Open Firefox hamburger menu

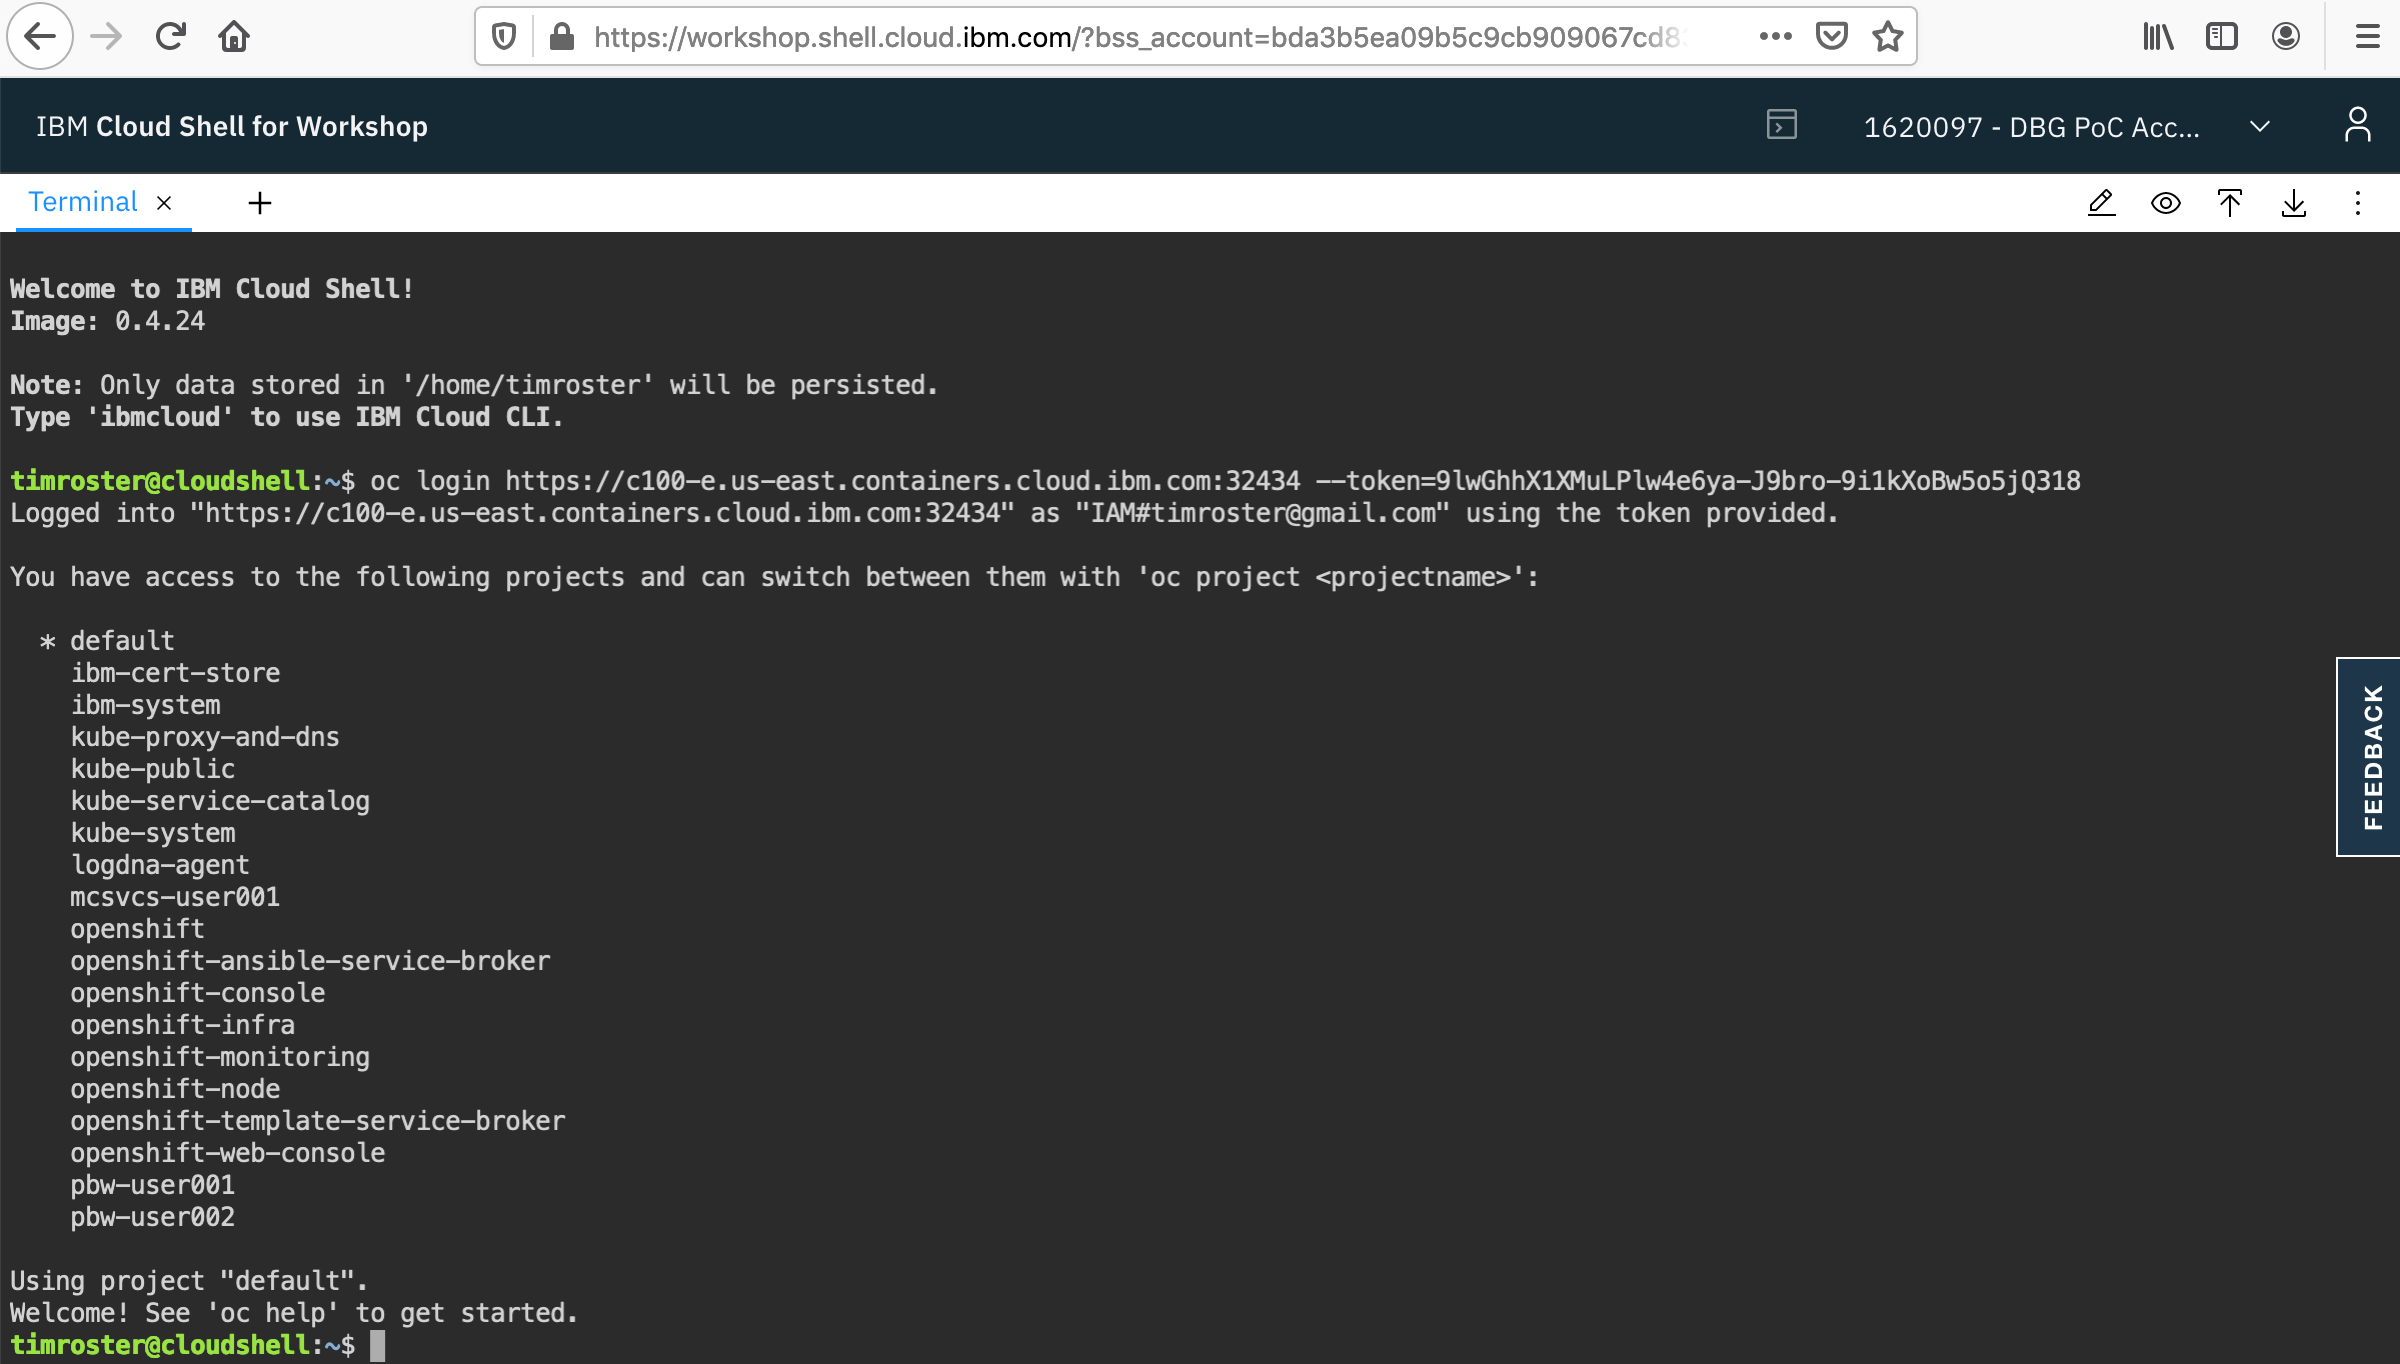coord(2367,37)
